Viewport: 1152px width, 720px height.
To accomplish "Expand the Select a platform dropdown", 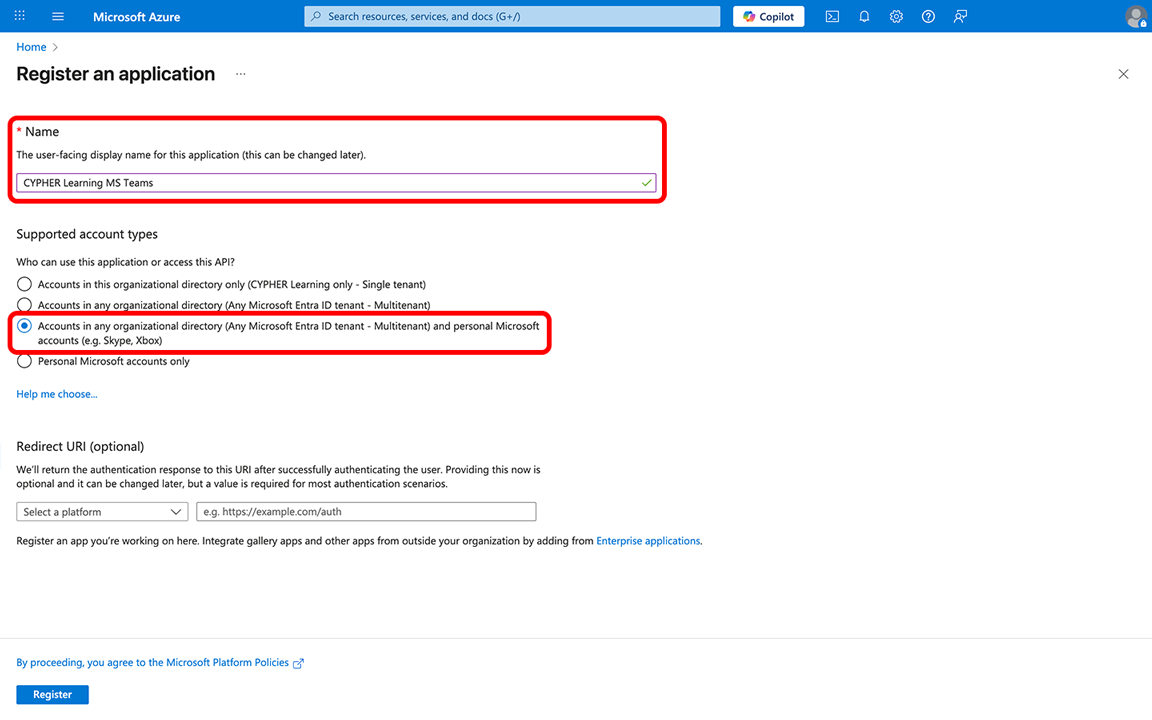I will pos(102,512).
